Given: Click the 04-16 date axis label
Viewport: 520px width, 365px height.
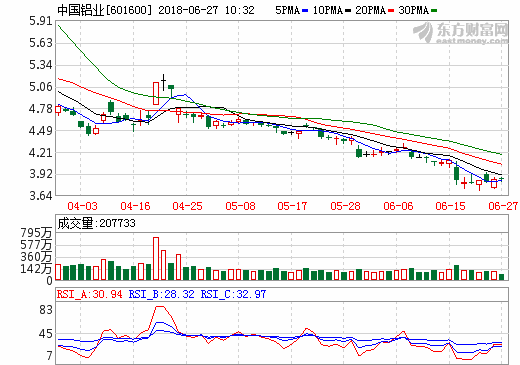Looking at the screenshot, I should 135,206.
